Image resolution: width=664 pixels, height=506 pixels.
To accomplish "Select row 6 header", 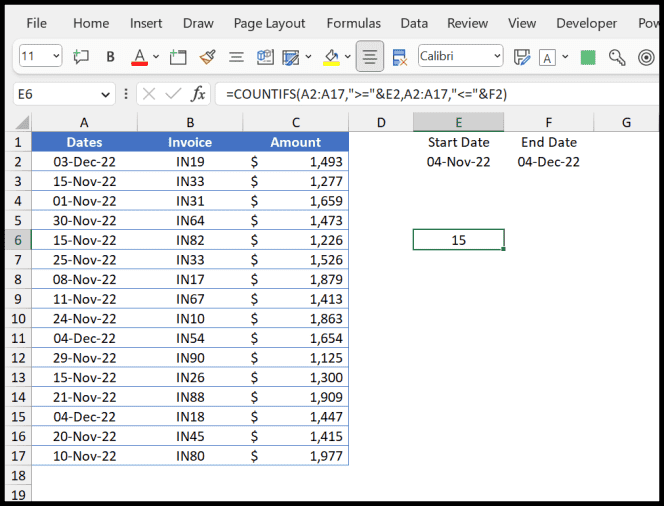I will tap(16, 240).
